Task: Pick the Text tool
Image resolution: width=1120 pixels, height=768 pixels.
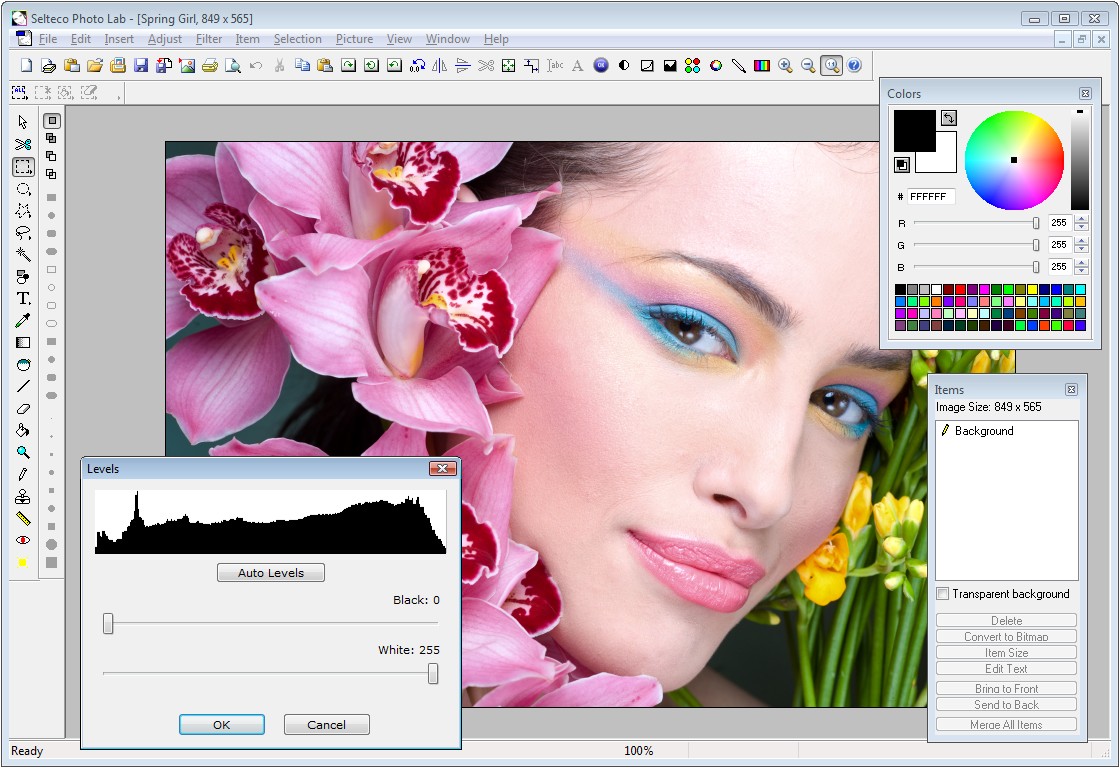Action: (x=23, y=299)
